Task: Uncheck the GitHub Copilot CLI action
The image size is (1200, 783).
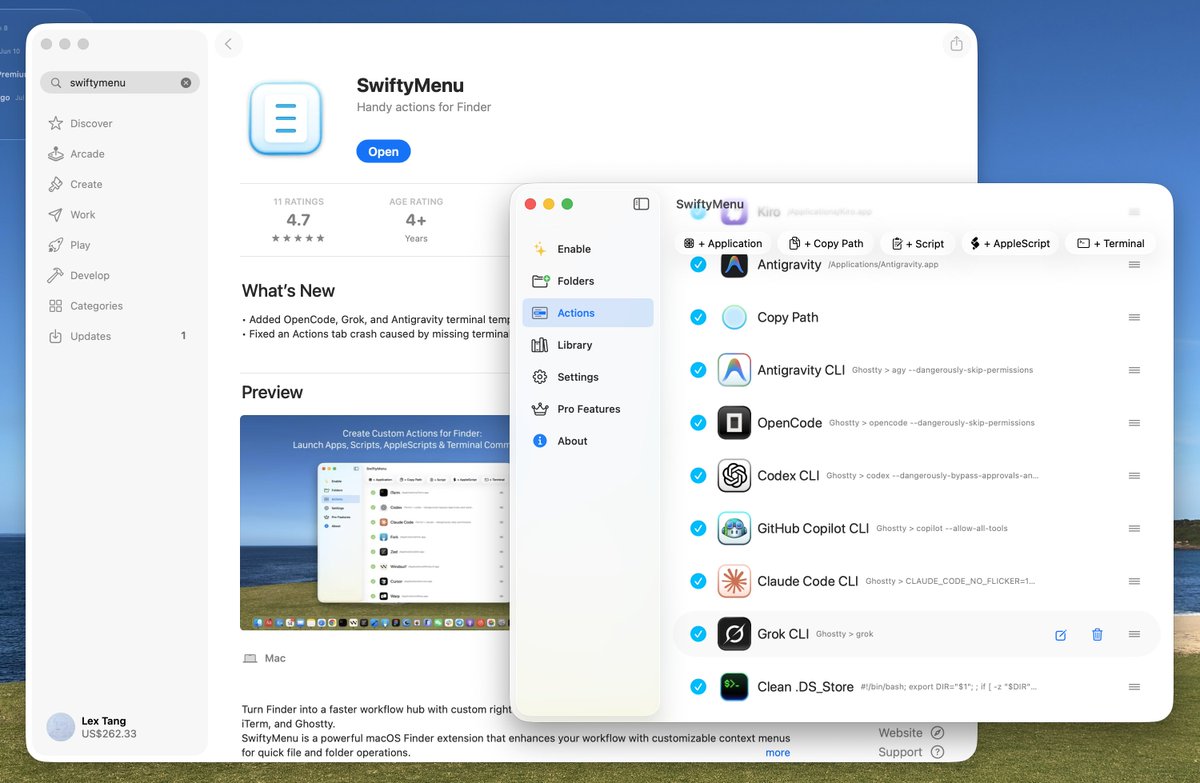Action: click(698, 528)
